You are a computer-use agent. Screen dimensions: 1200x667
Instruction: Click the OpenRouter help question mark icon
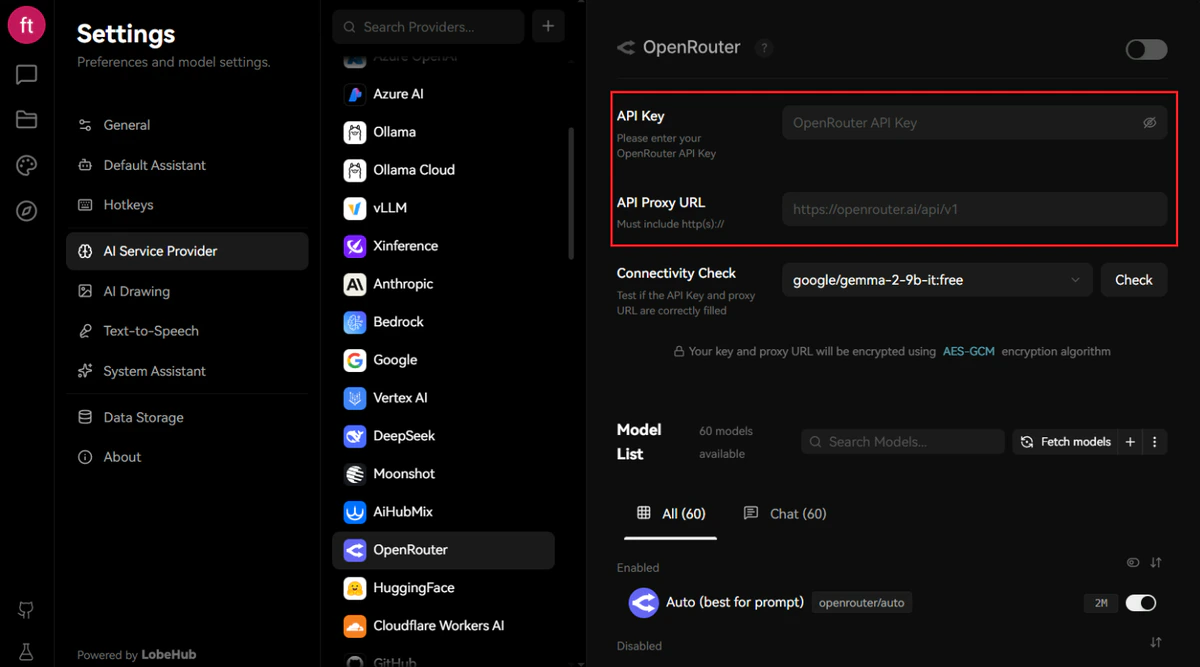point(764,48)
